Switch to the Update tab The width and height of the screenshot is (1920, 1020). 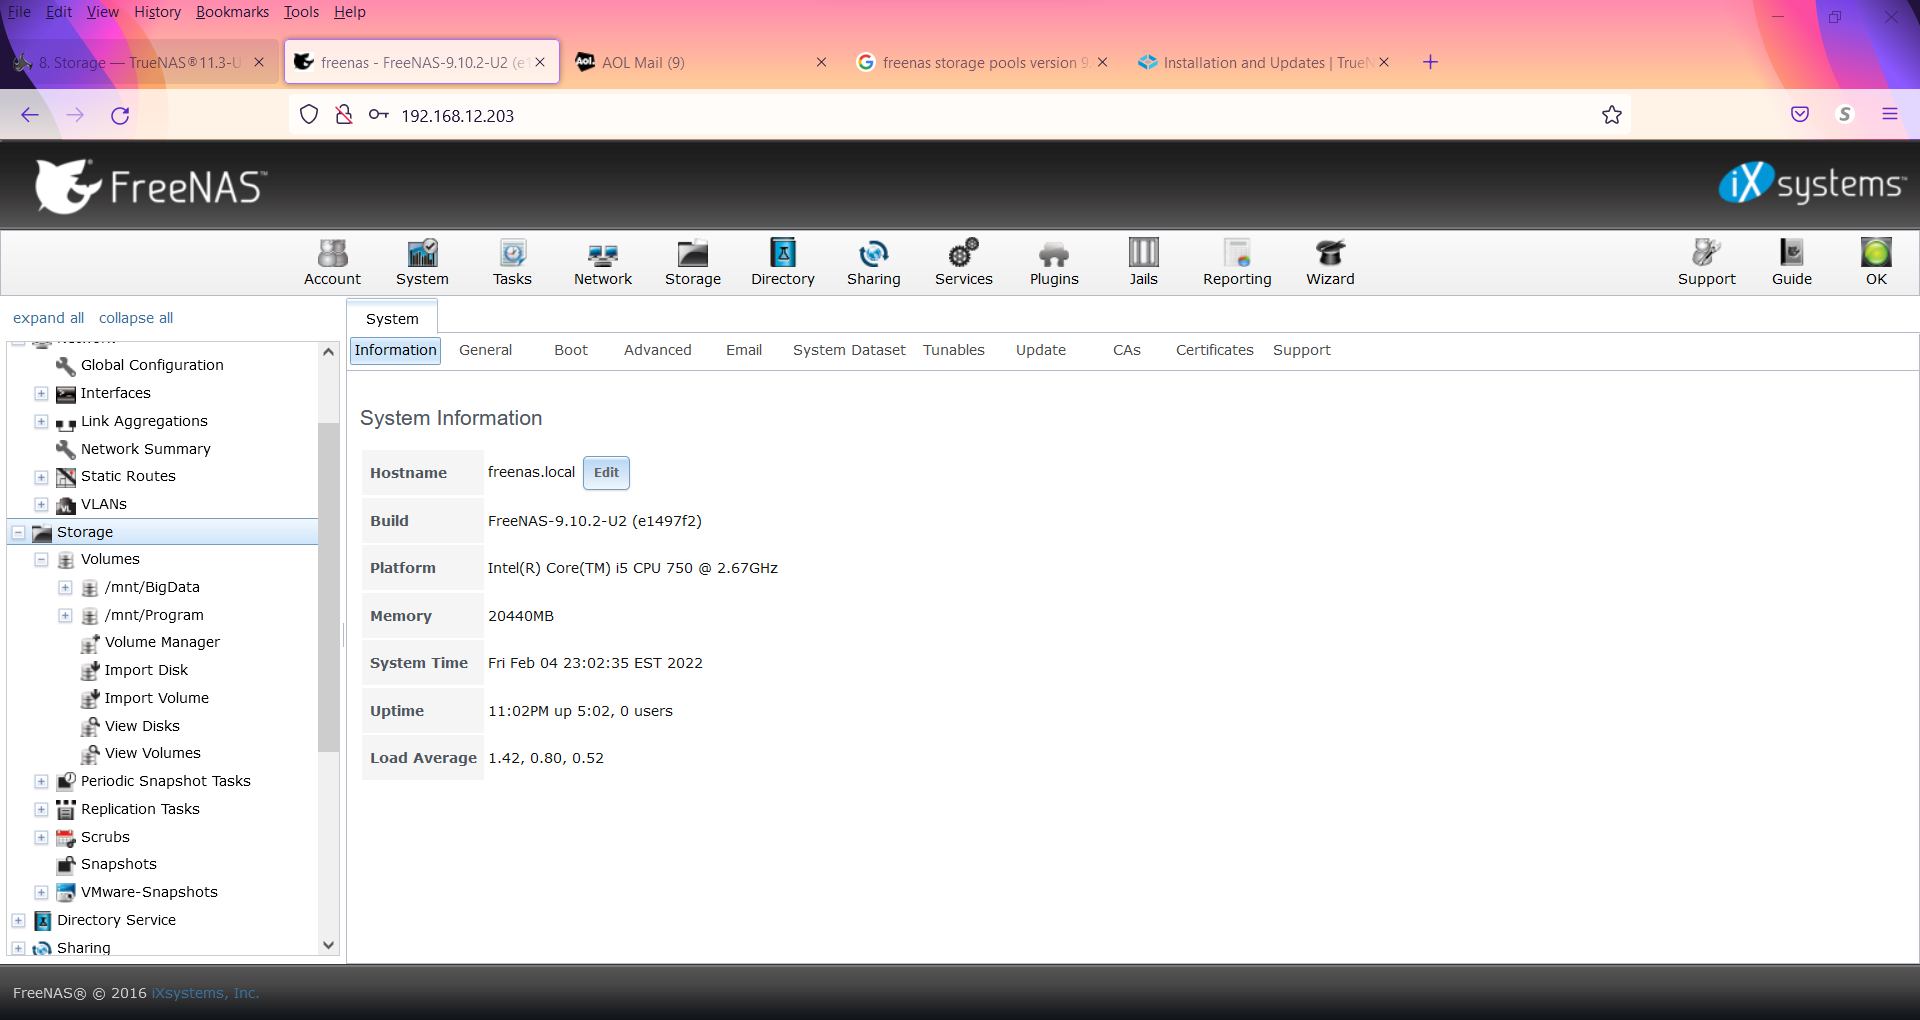pyautogui.click(x=1041, y=350)
